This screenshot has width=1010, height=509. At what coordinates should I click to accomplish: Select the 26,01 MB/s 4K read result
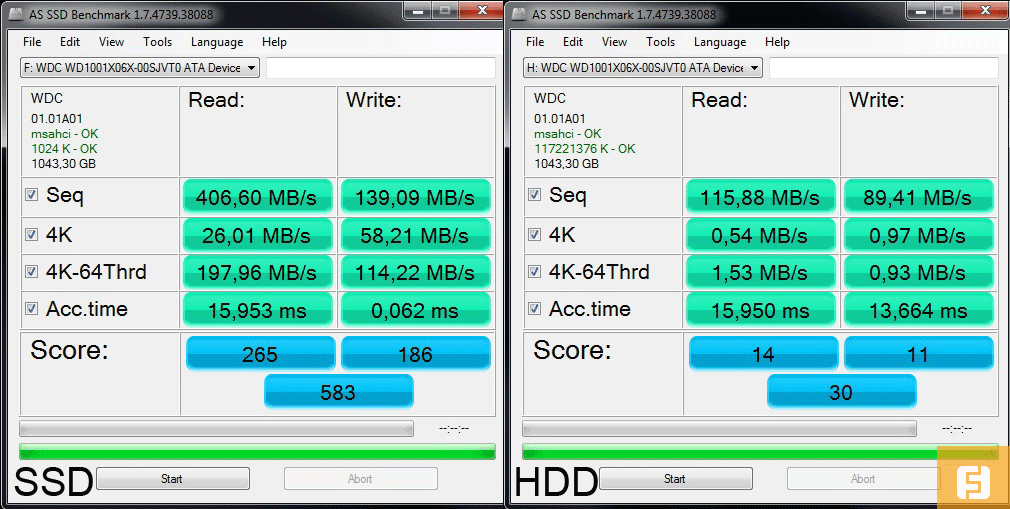click(258, 235)
